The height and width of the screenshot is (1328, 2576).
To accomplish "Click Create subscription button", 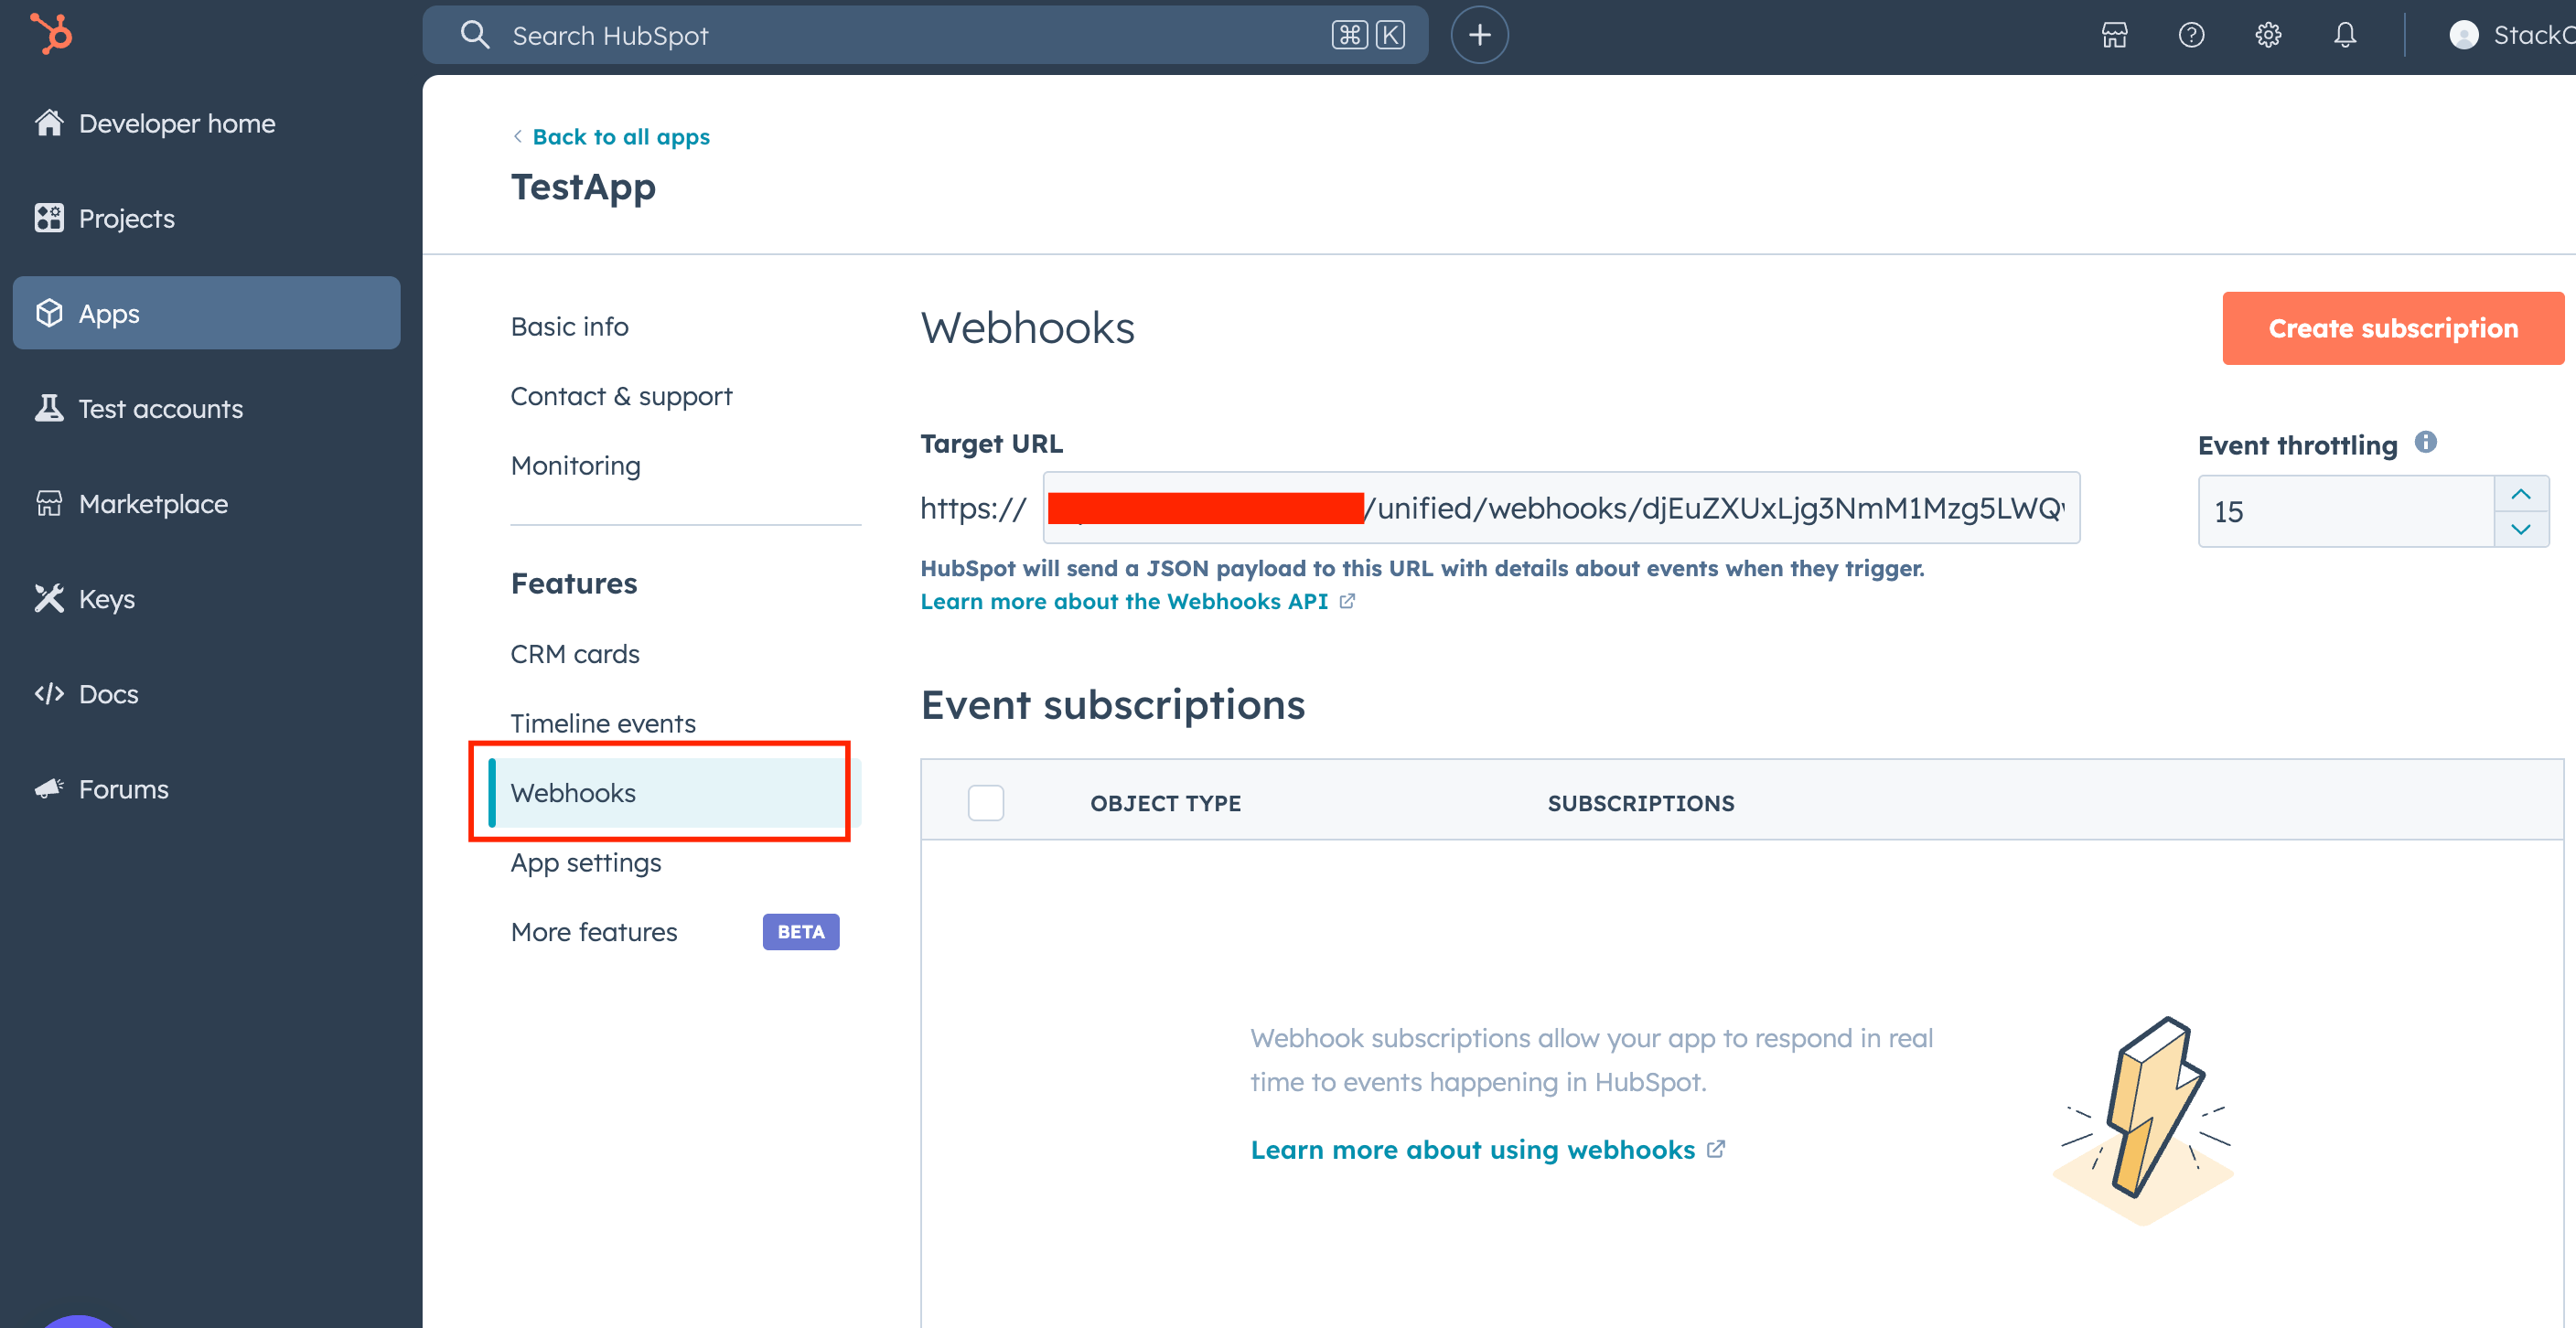I will point(2392,328).
